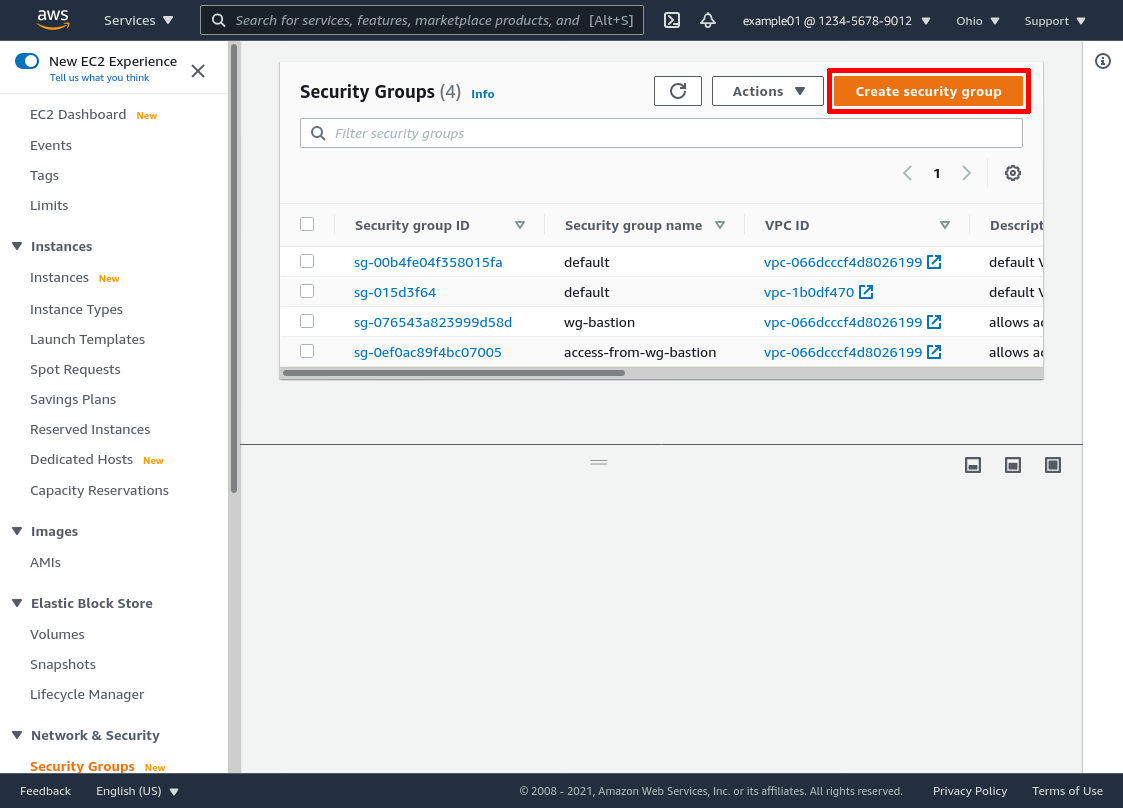This screenshot has height=808, width=1123.
Task: Open external link for sg-00b4fe04f358015fa VPC
Action: 934,262
